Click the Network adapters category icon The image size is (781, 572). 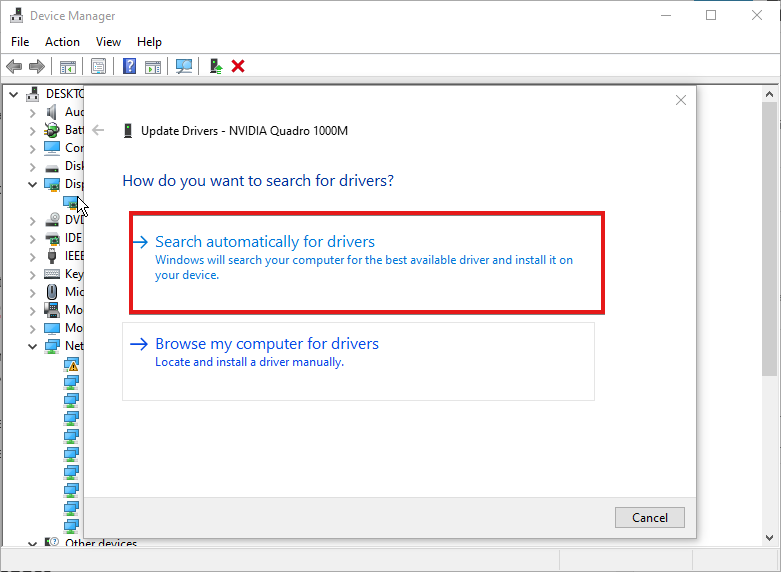(x=52, y=346)
